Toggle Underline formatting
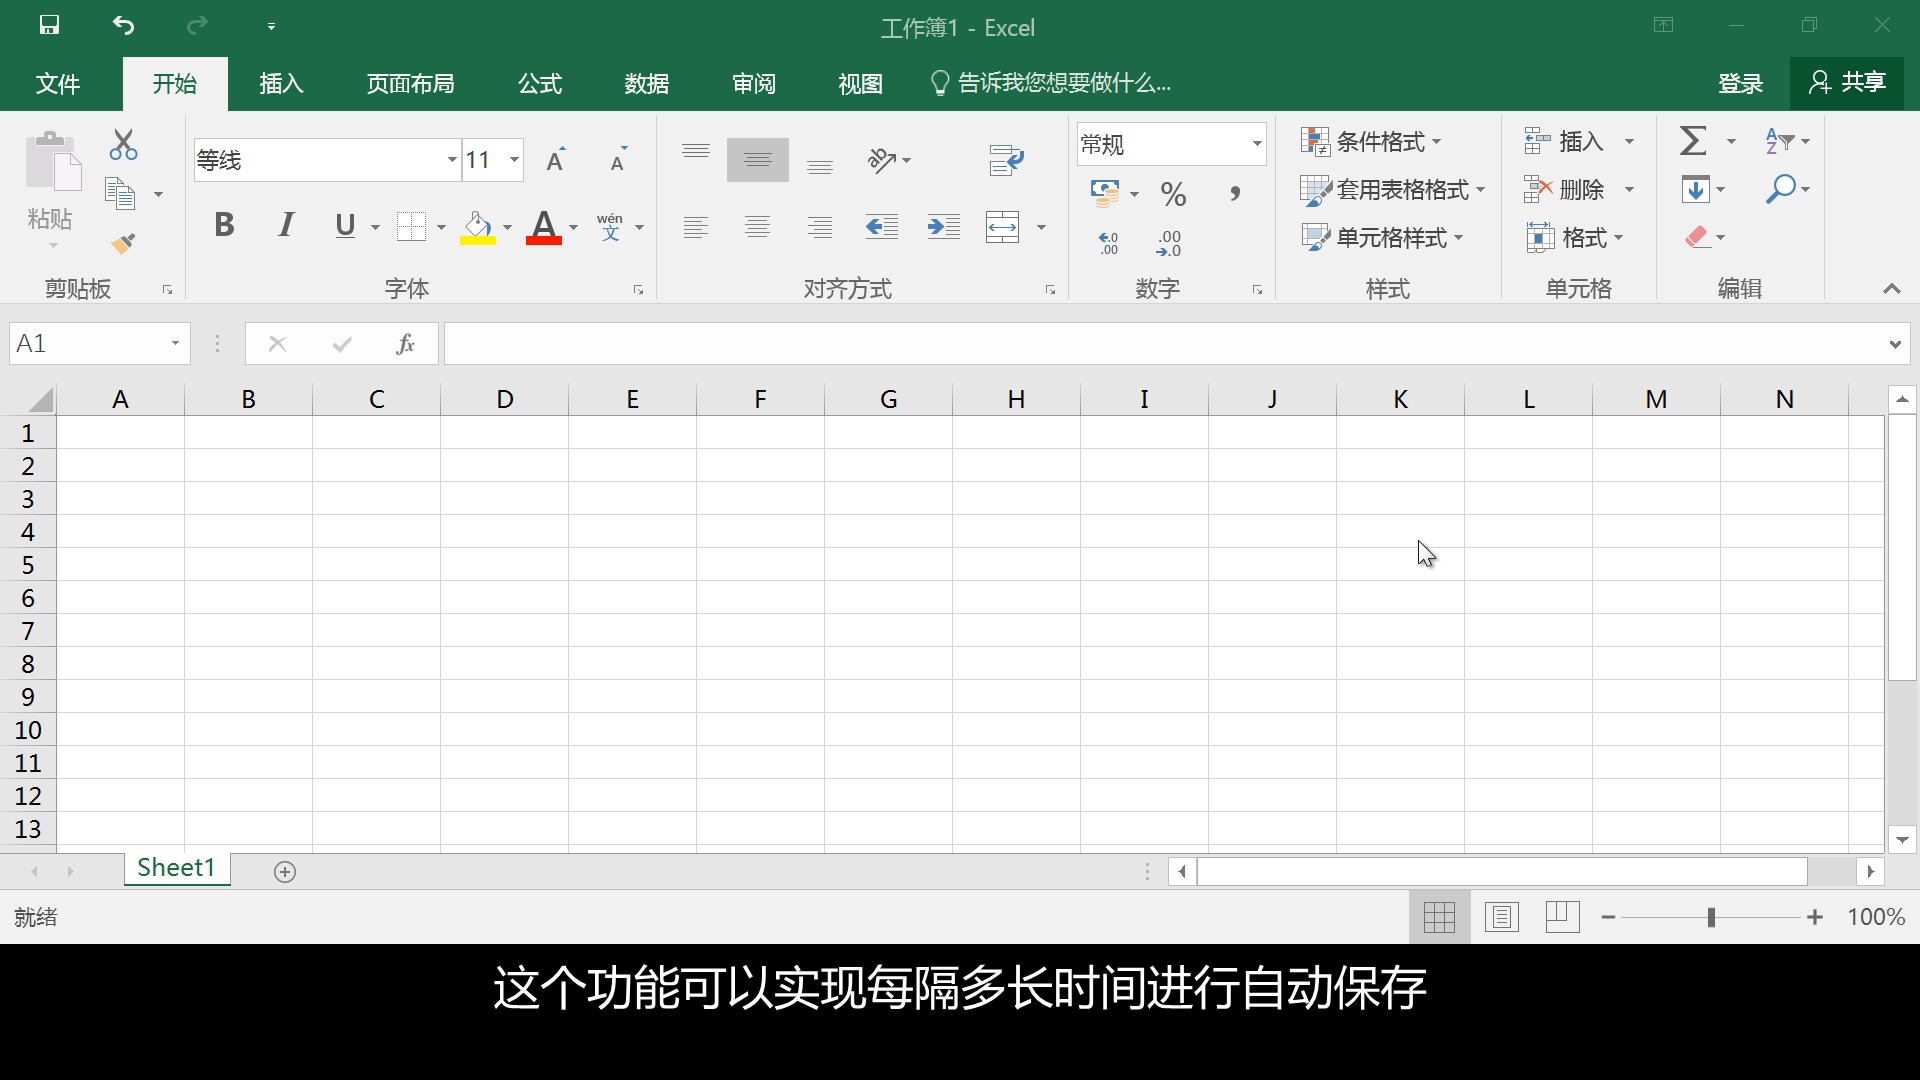The image size is (1920, 1080). pyautogui.click(x=345, y=225)
